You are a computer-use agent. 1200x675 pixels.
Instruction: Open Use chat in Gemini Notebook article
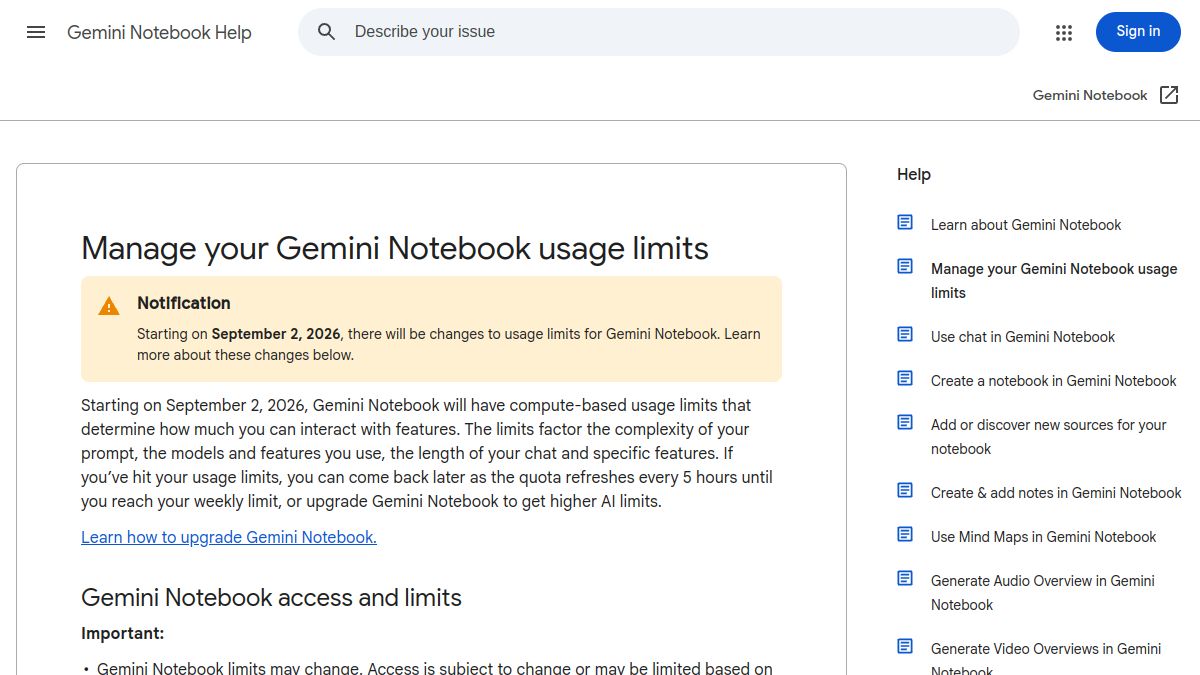point(1023,337)
